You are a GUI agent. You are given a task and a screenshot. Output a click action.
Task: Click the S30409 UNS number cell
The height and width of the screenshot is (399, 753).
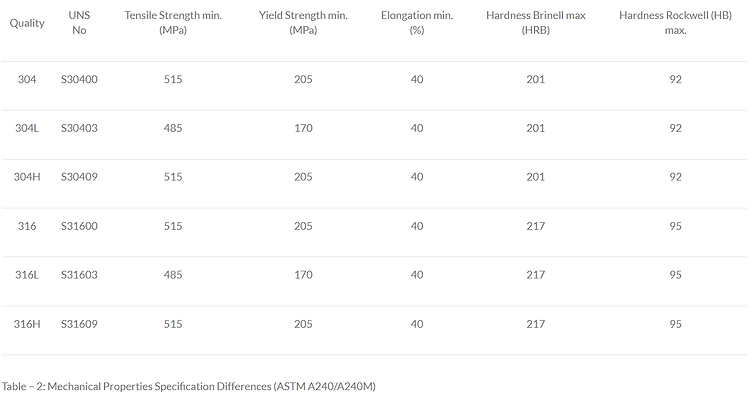[x=79, y=177]
